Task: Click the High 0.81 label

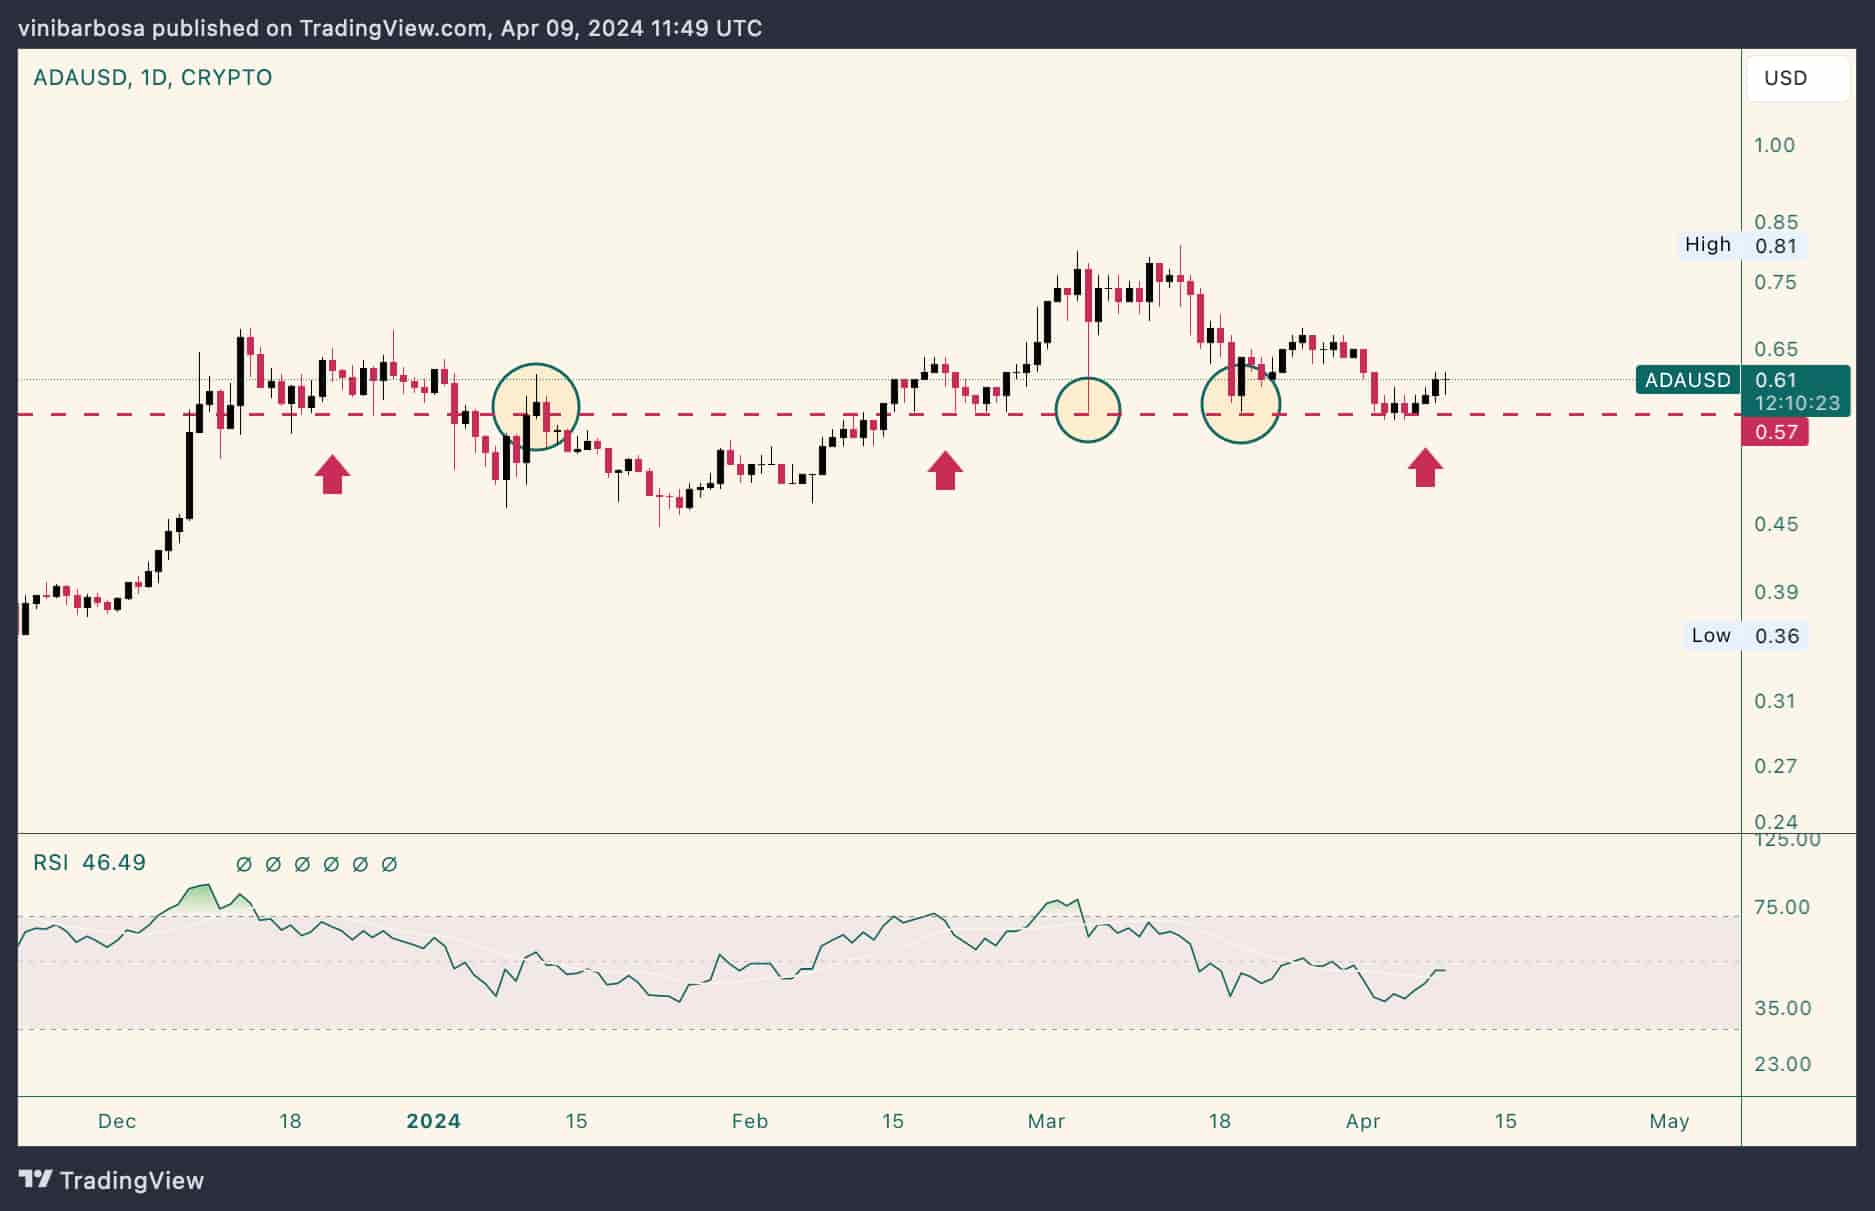Action: (1744, 244)
